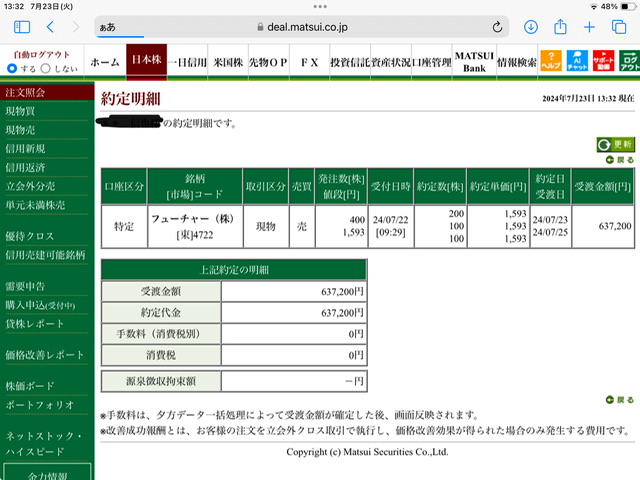The image size is (640, 480).
Task: Open the red サポート動画 icon
Action: coord(603,61)
